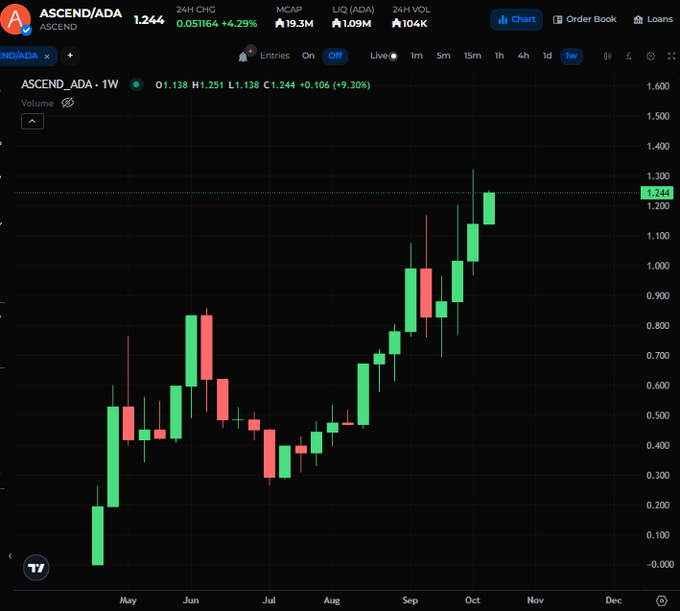Viewport: 680px width, 611px height.
Task: Select the 1d timeframe
Action: [x=547, y=56]
